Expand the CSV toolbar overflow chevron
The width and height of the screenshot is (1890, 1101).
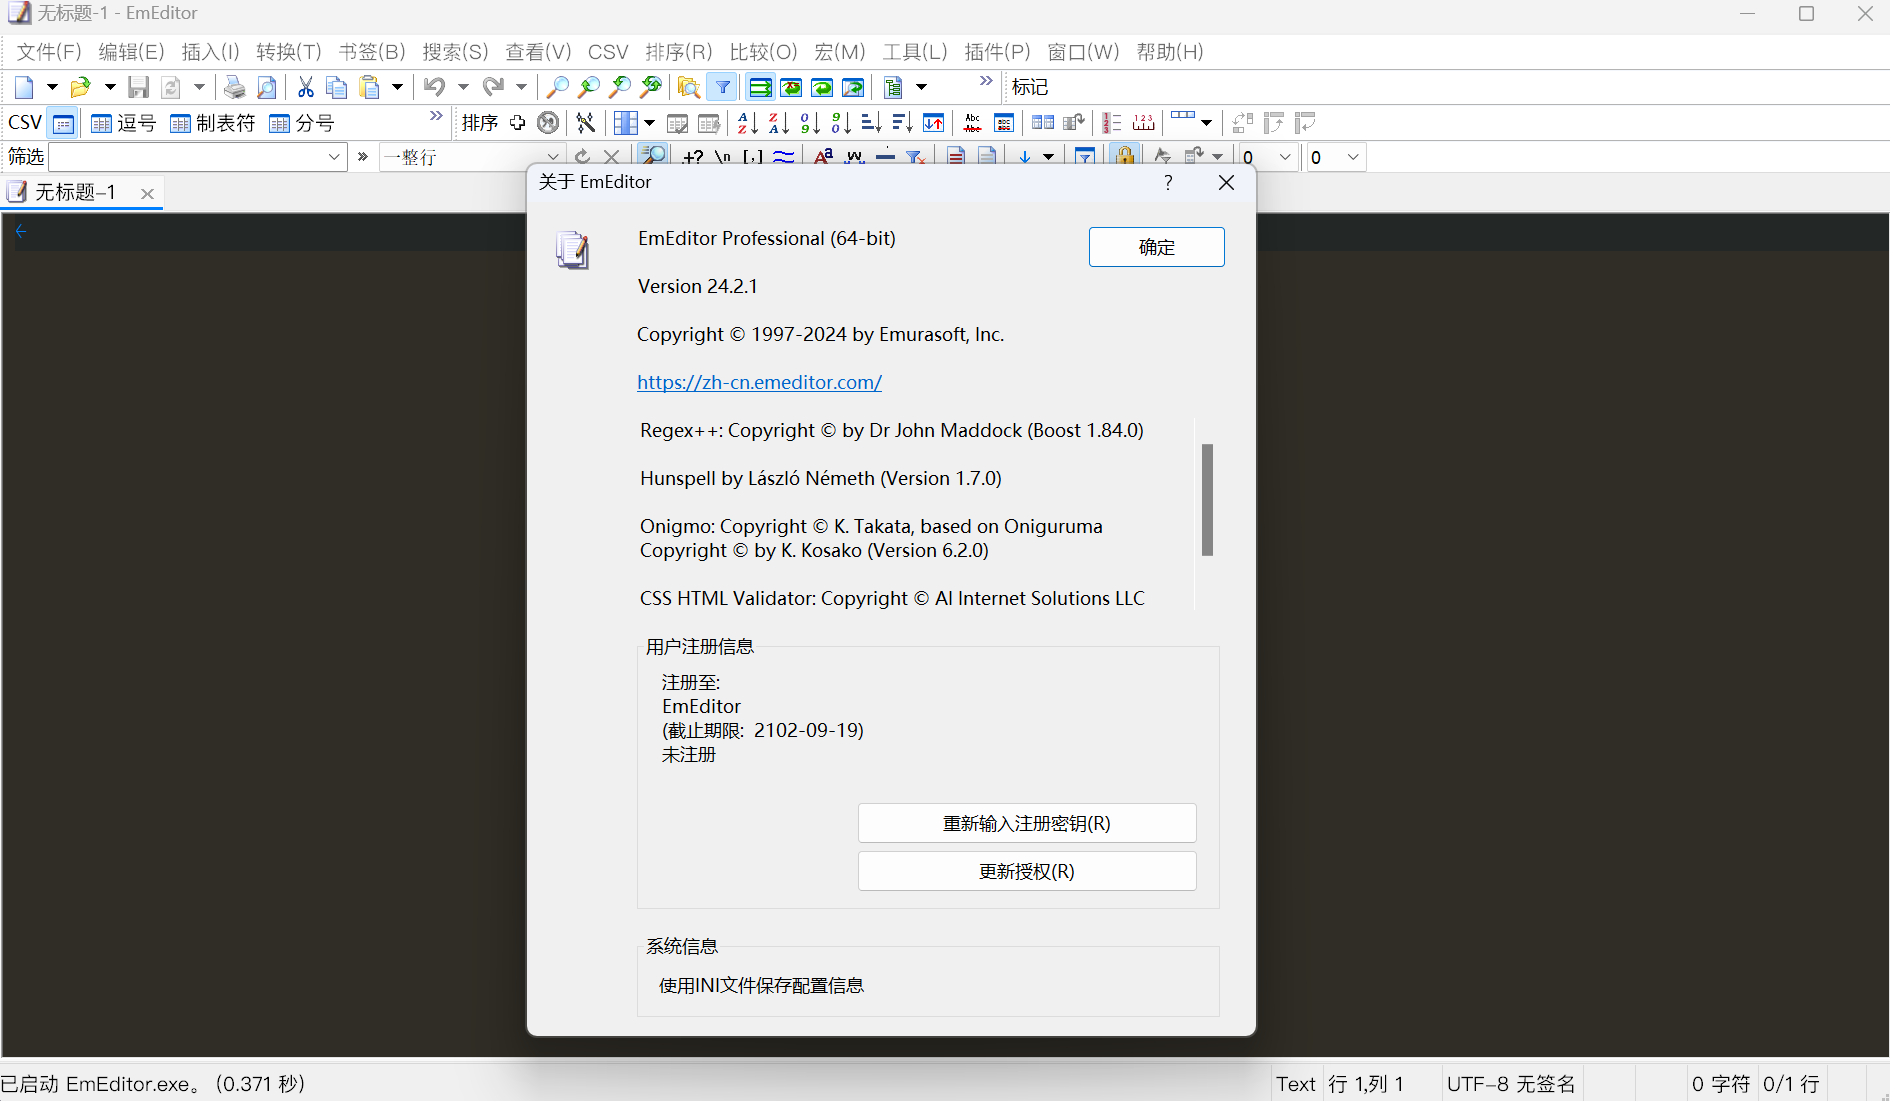pyautogui.click(x=436, y=117)
